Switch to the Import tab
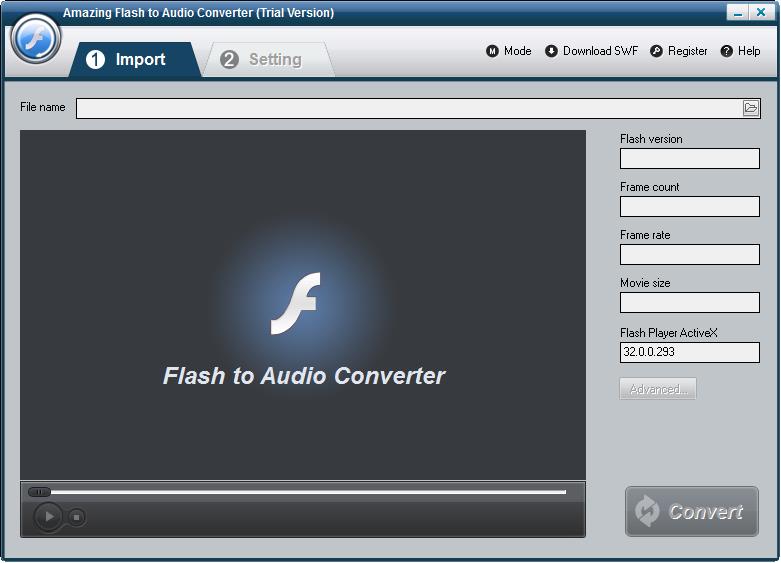 pyautogui.click(x=127, y=60)
